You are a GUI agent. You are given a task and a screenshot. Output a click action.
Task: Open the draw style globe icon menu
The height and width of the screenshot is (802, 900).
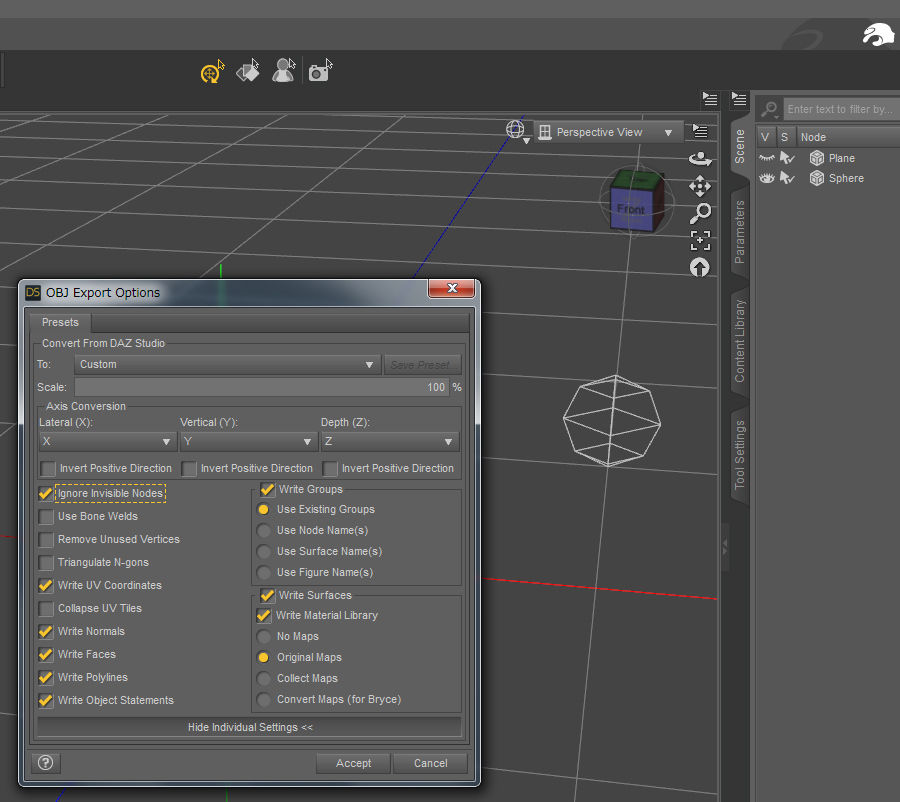pyautogui.click(x=516, y=131)
